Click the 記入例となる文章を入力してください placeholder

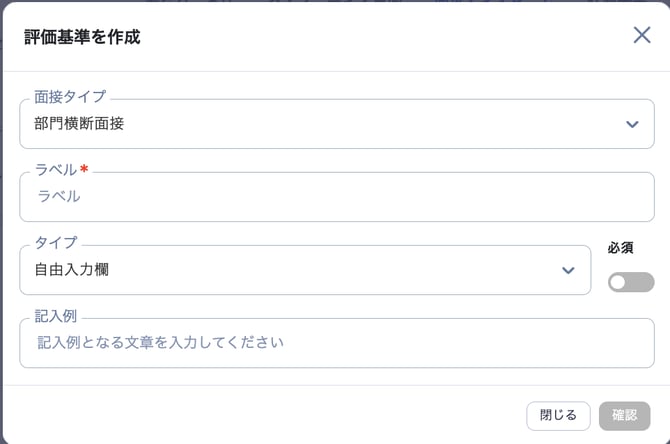161,343
